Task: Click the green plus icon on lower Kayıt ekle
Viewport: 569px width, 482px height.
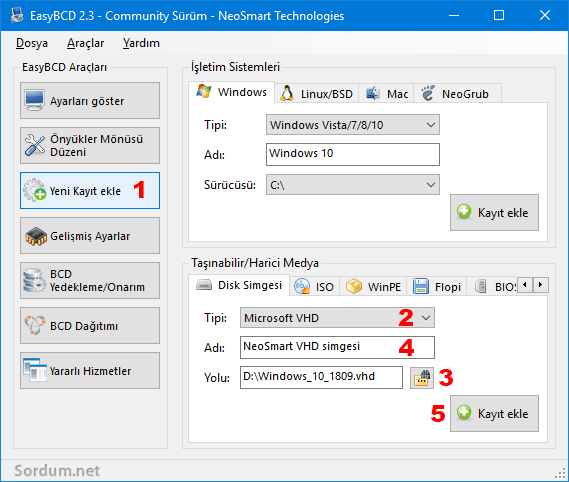Action: pos(464,412)
